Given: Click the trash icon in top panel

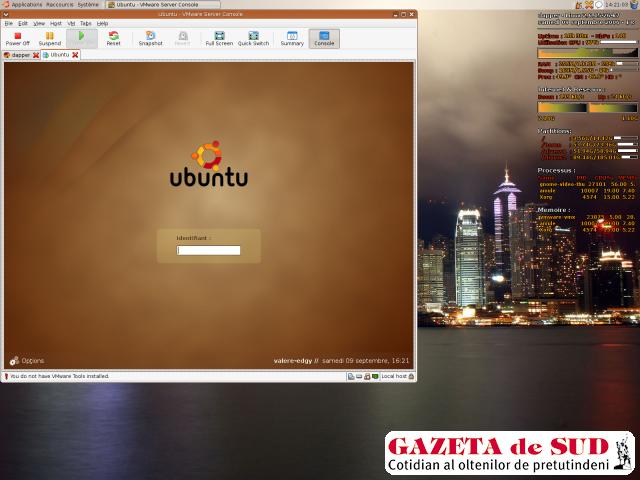Looking at the screenshot, I should 634,4.
